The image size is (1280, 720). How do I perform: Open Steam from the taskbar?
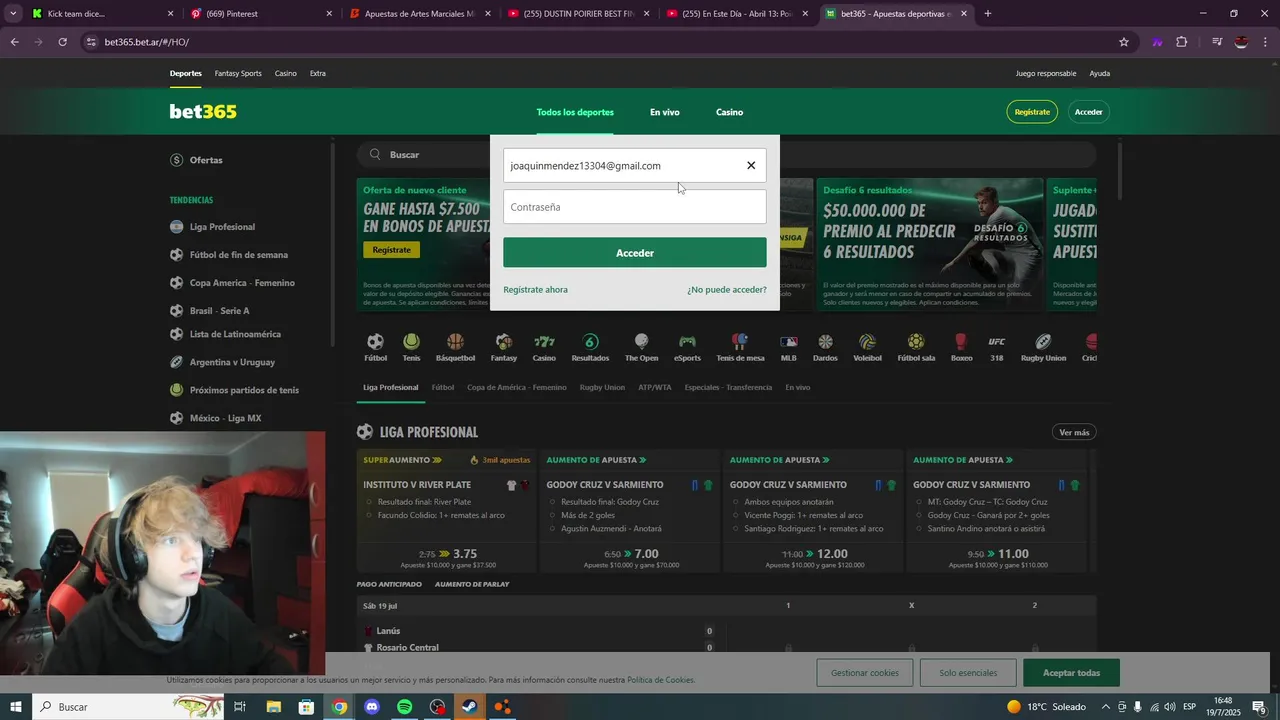(x=469, y=707)
